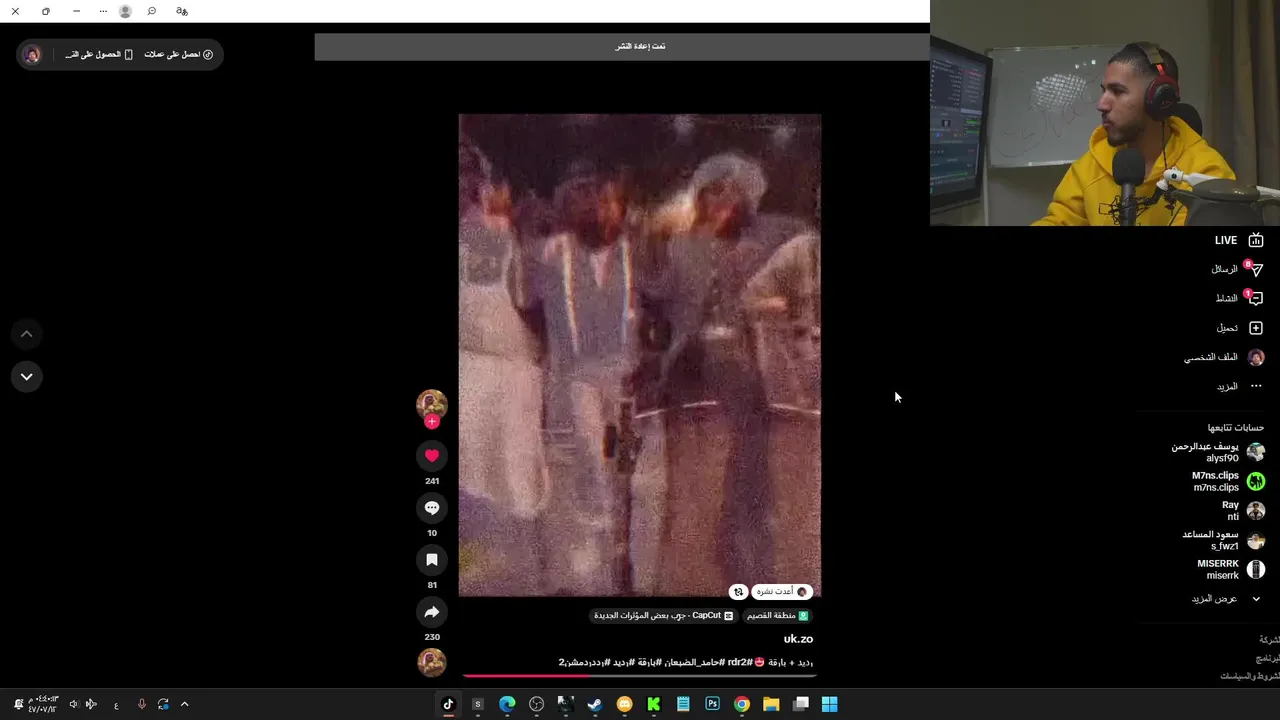Open the 'منطقة القصيم' location tag
This screenshot has height=720, width=1280.
click(x=777, y=616)
